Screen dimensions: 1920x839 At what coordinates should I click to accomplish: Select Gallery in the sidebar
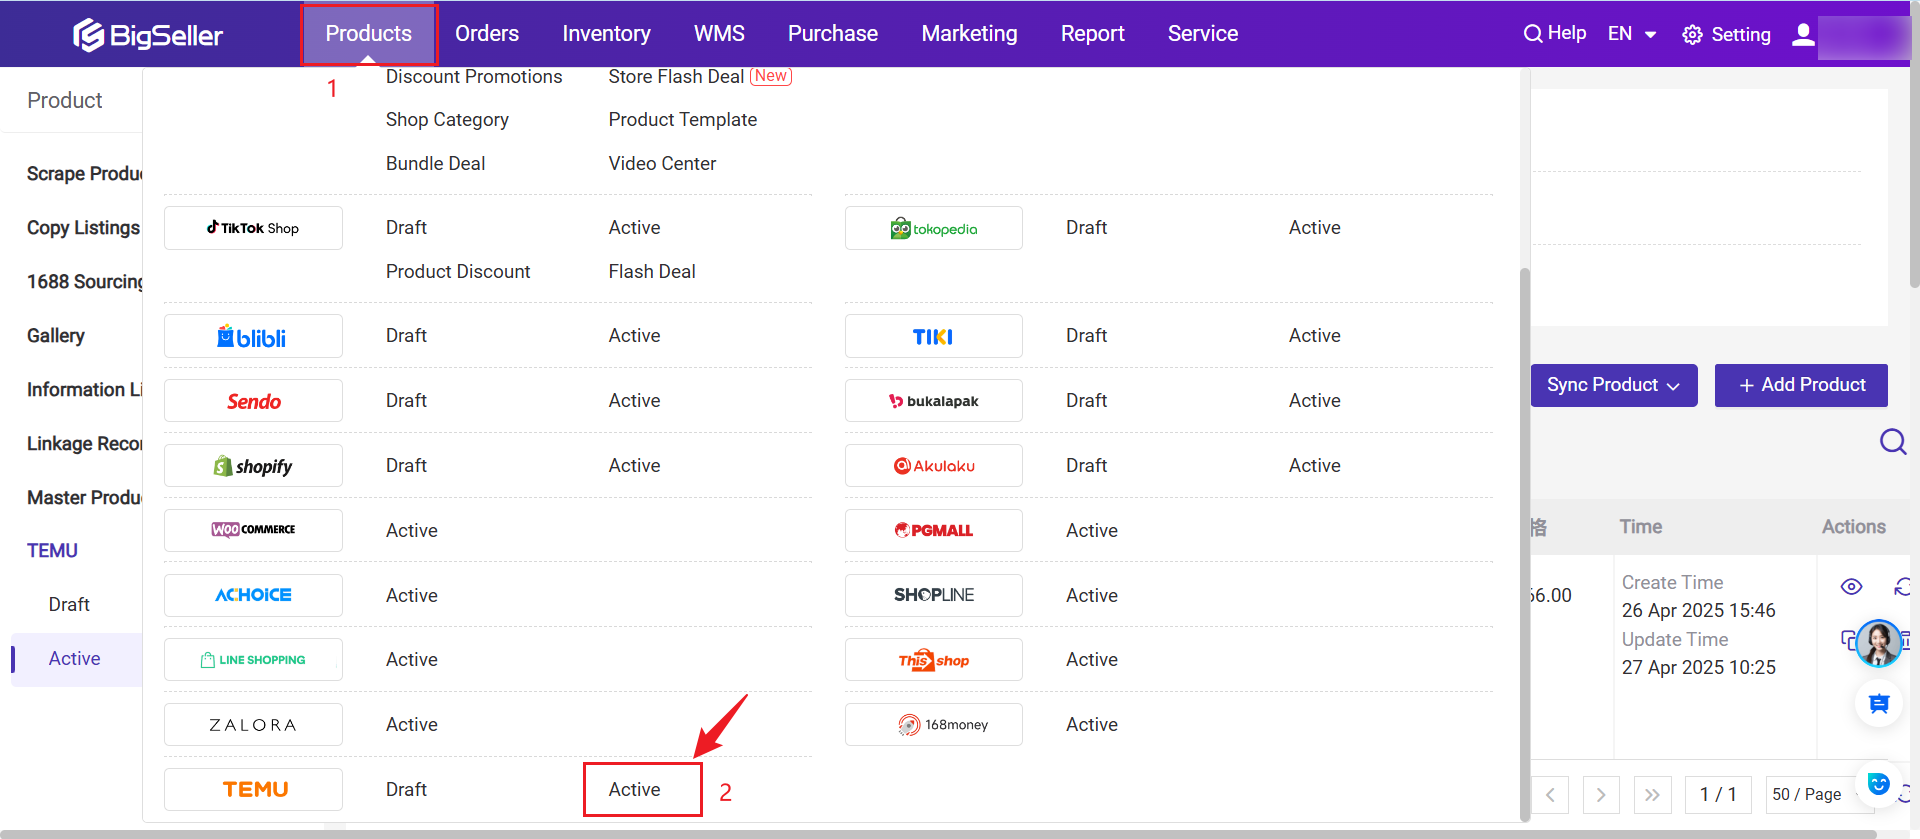click(x=56, y=336)
